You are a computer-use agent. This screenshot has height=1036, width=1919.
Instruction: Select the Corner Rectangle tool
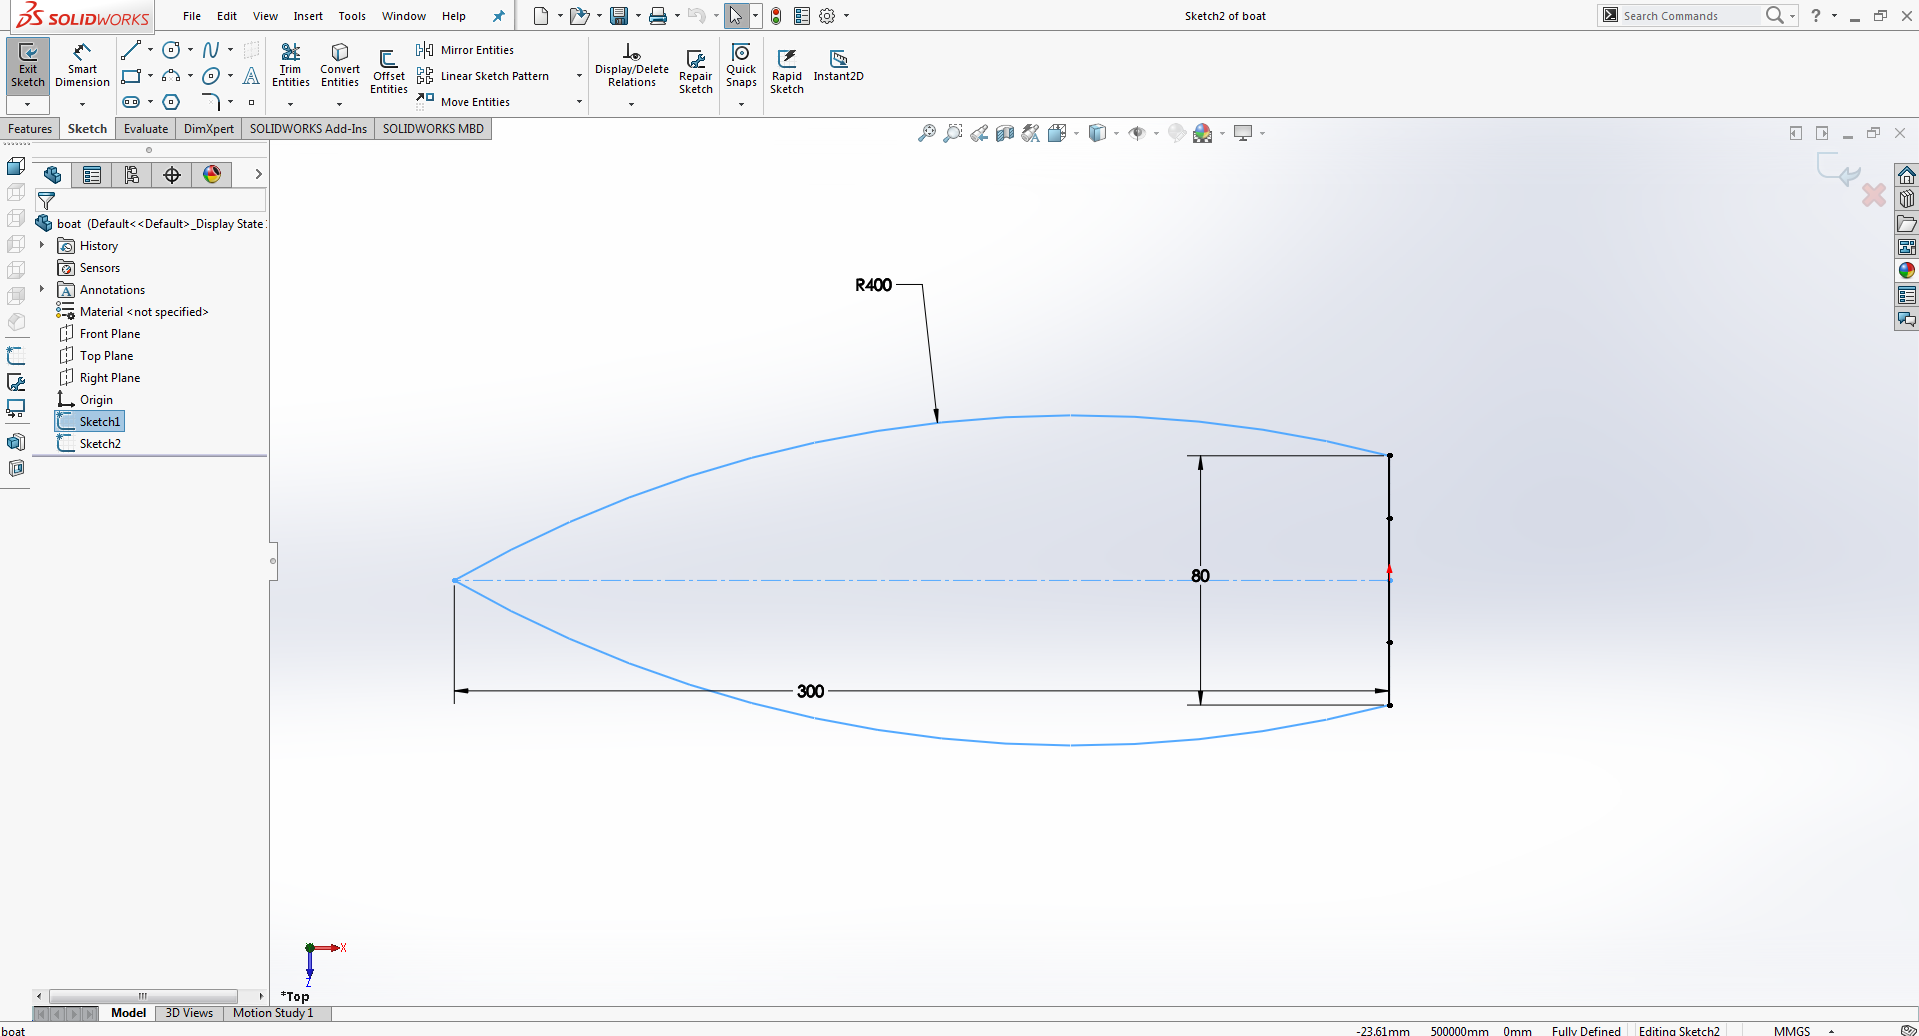click(131, 76)
